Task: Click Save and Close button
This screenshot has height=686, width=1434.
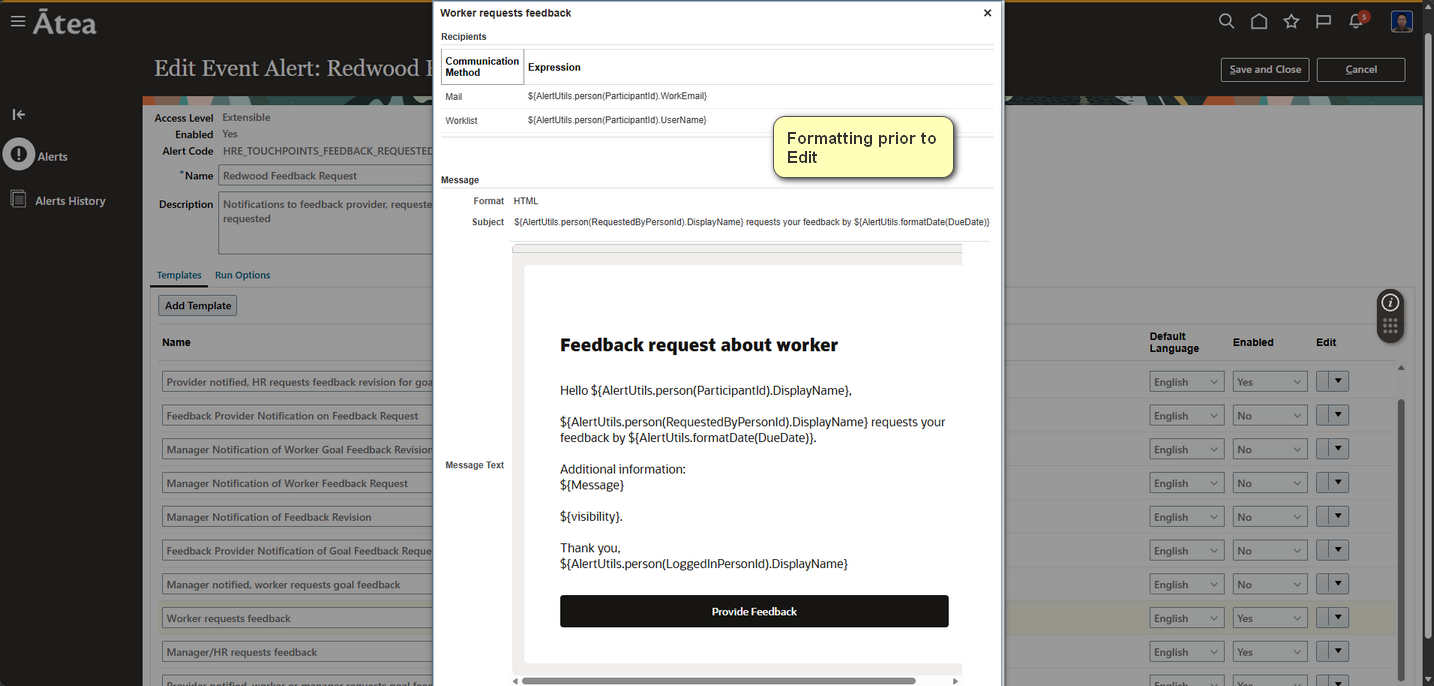Action: [x=1265, y=70]
